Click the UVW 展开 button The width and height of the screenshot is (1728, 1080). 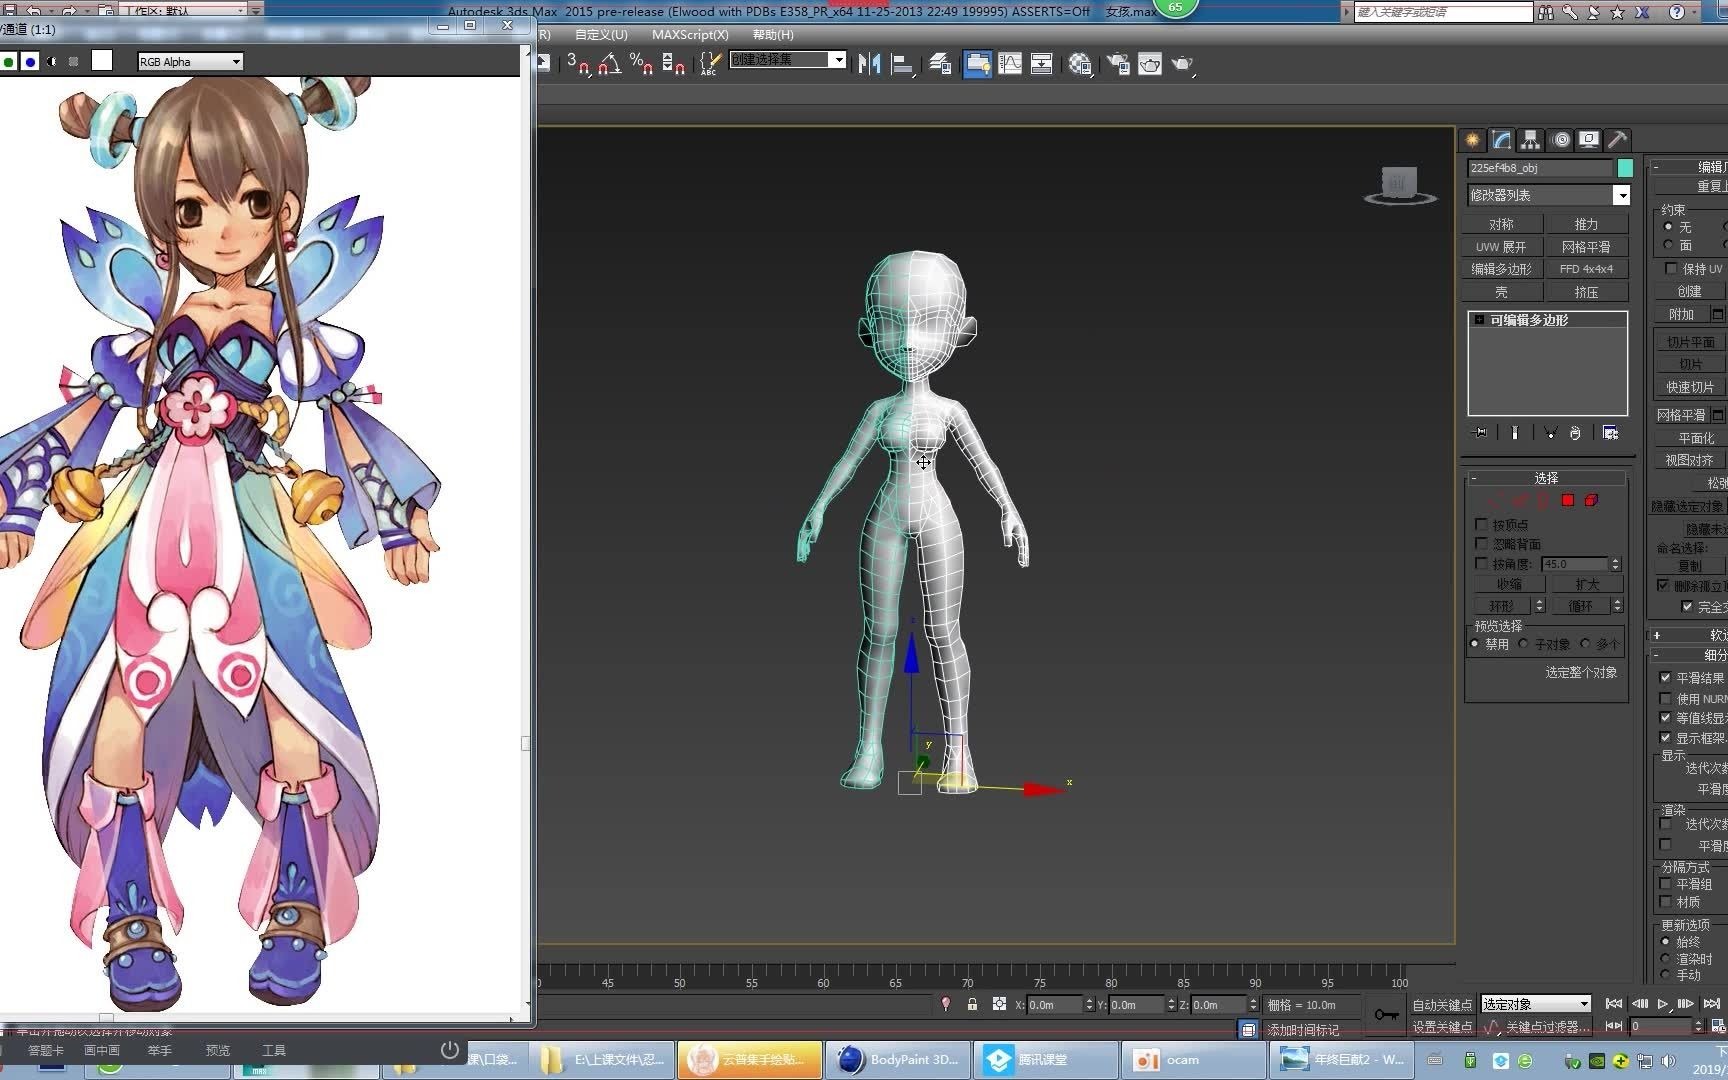(1501, 247)
